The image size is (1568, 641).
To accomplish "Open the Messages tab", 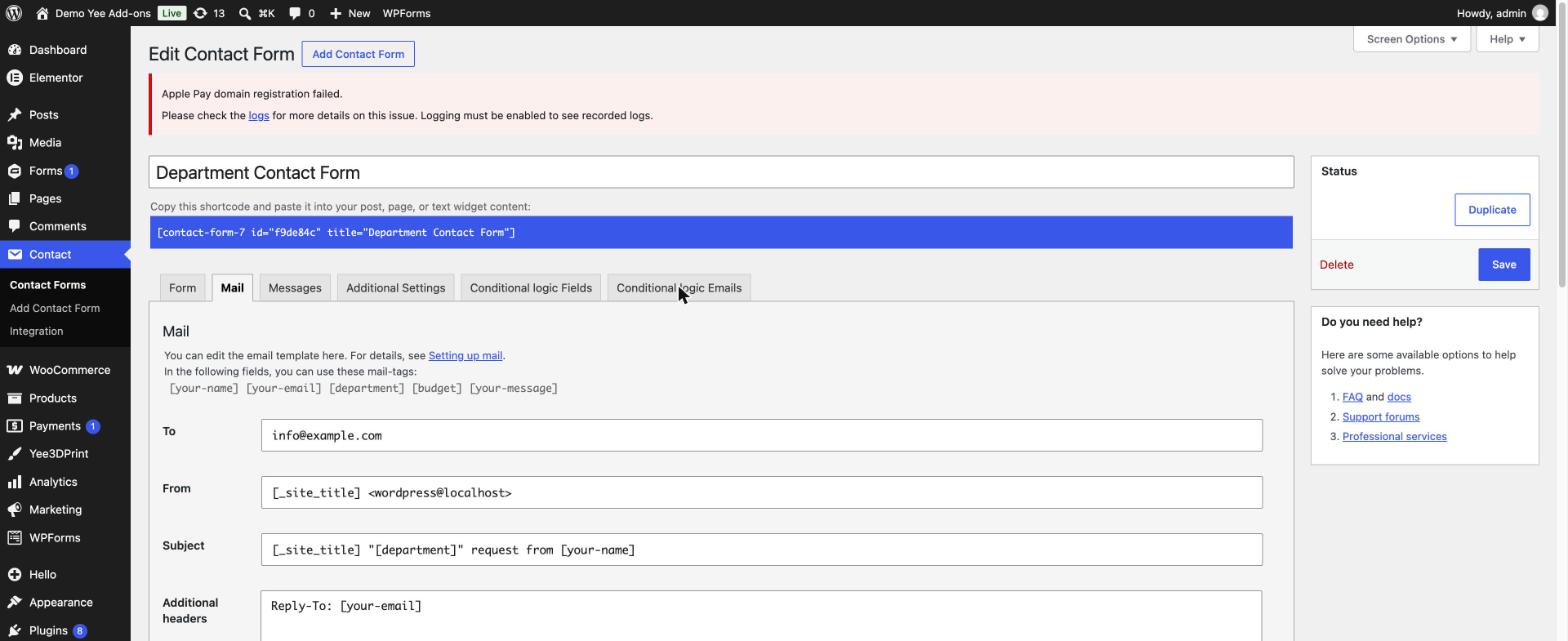I will [295, 288].
